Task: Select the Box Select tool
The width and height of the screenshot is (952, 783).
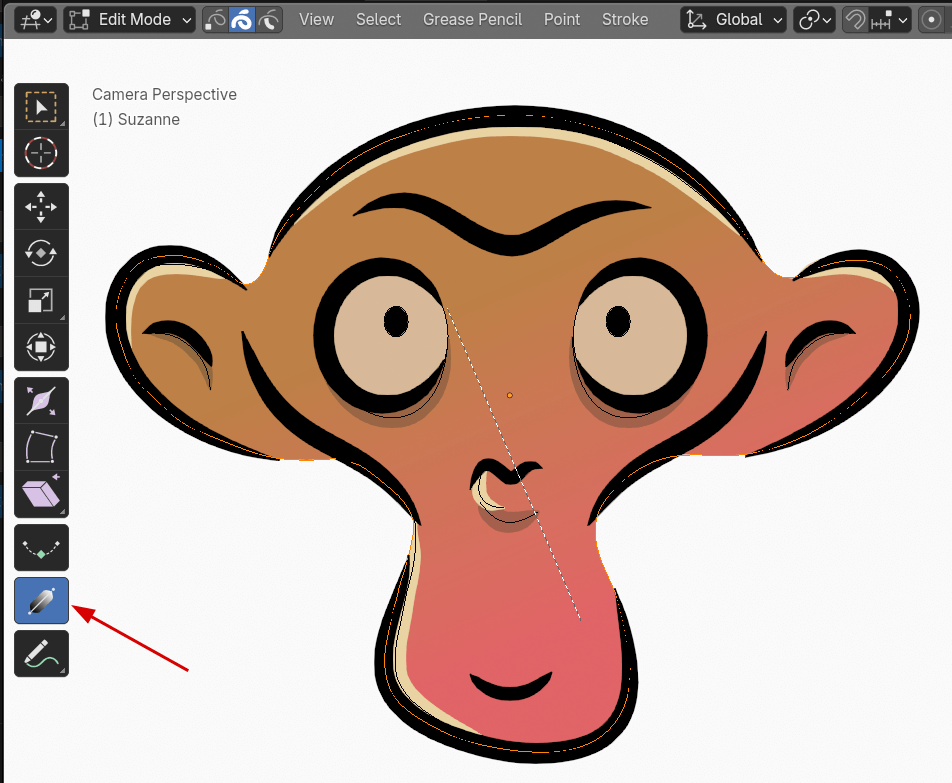Action: point(41,107)
